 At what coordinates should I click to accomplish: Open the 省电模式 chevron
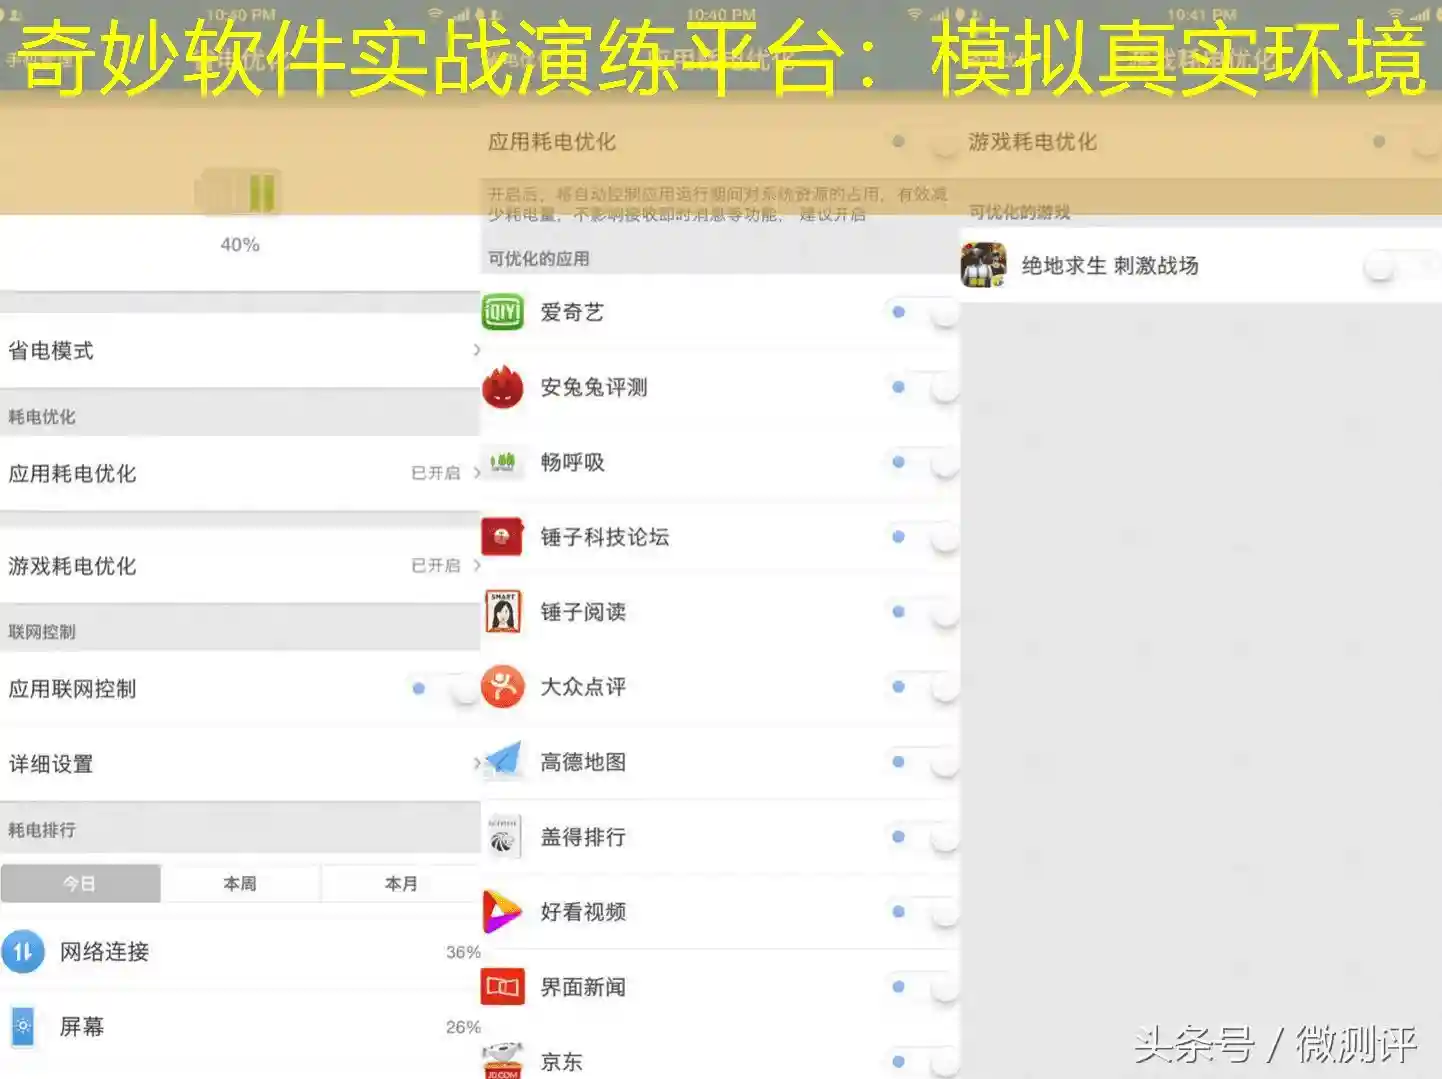click(x=476, y=350)
